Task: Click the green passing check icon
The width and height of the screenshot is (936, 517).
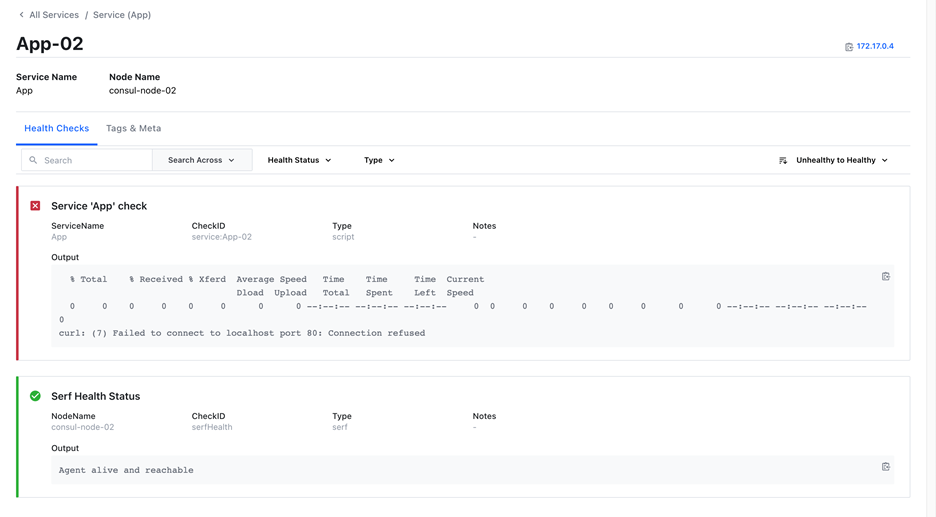Action: 35,396
